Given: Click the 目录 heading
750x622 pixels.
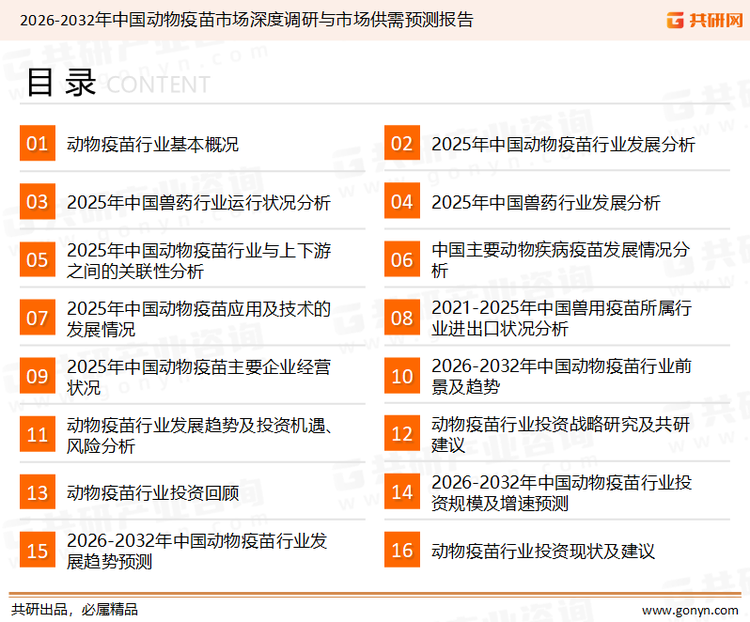Looking at the screenshot, I should pos(61,83).
